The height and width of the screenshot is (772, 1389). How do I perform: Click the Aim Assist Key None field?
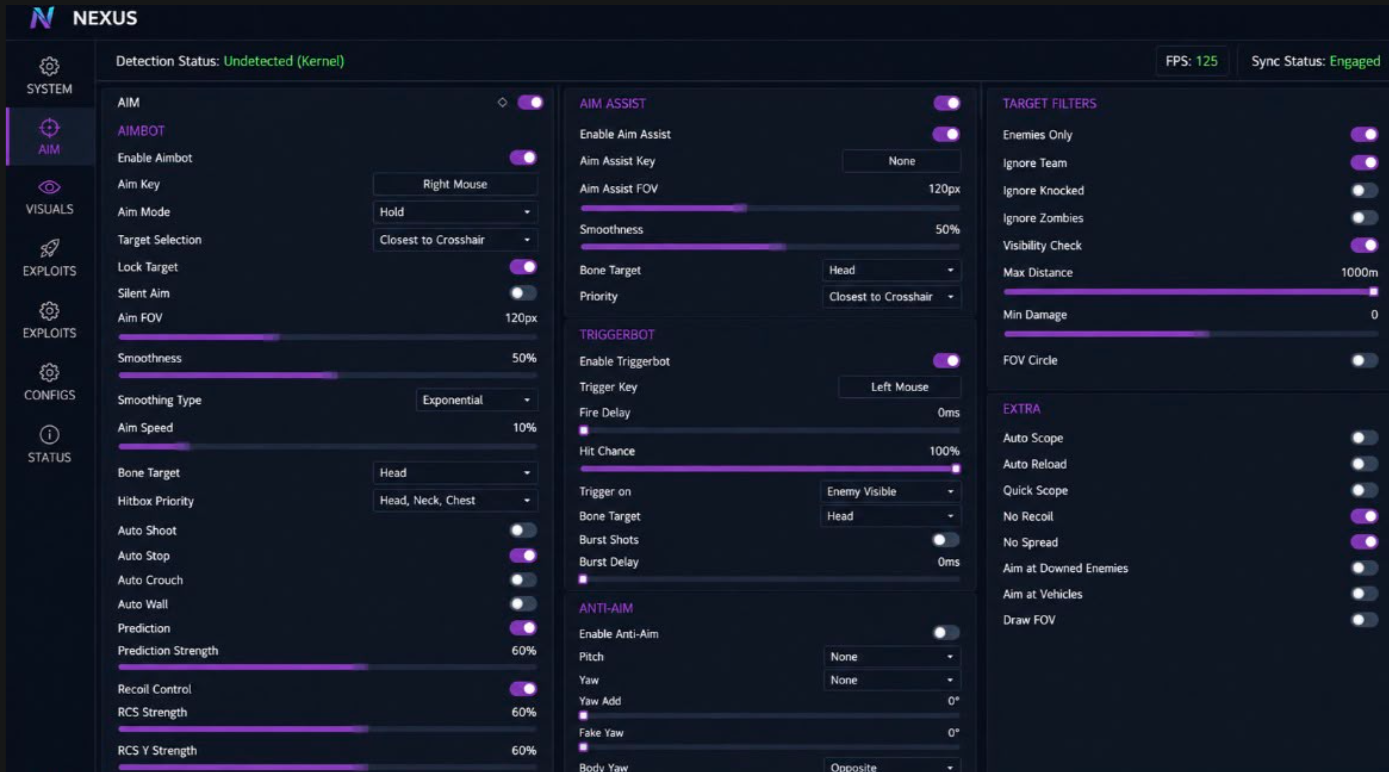click(901, 161)
